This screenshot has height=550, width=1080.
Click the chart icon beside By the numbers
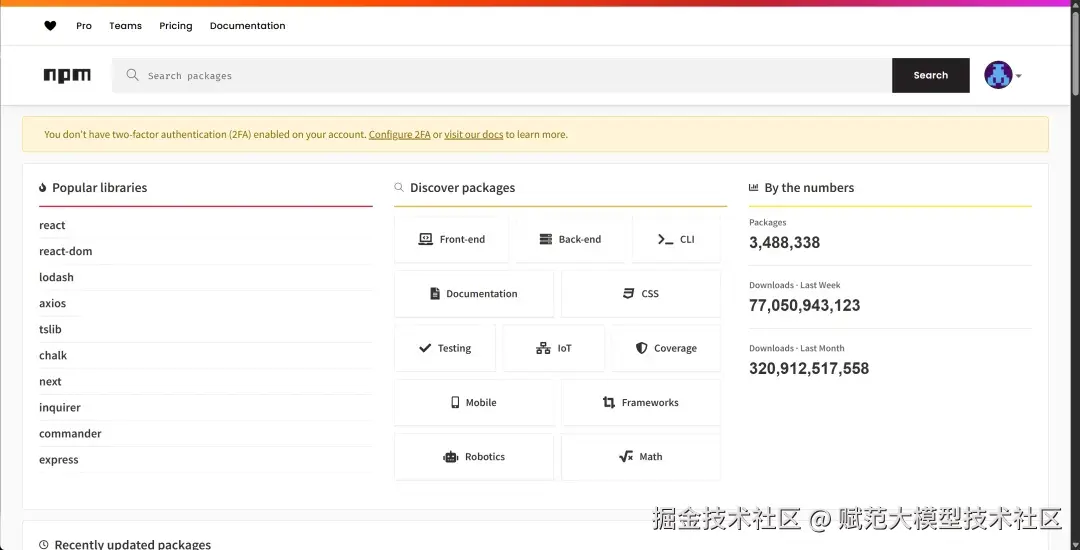pyautogui.click(x=754, y=187)
